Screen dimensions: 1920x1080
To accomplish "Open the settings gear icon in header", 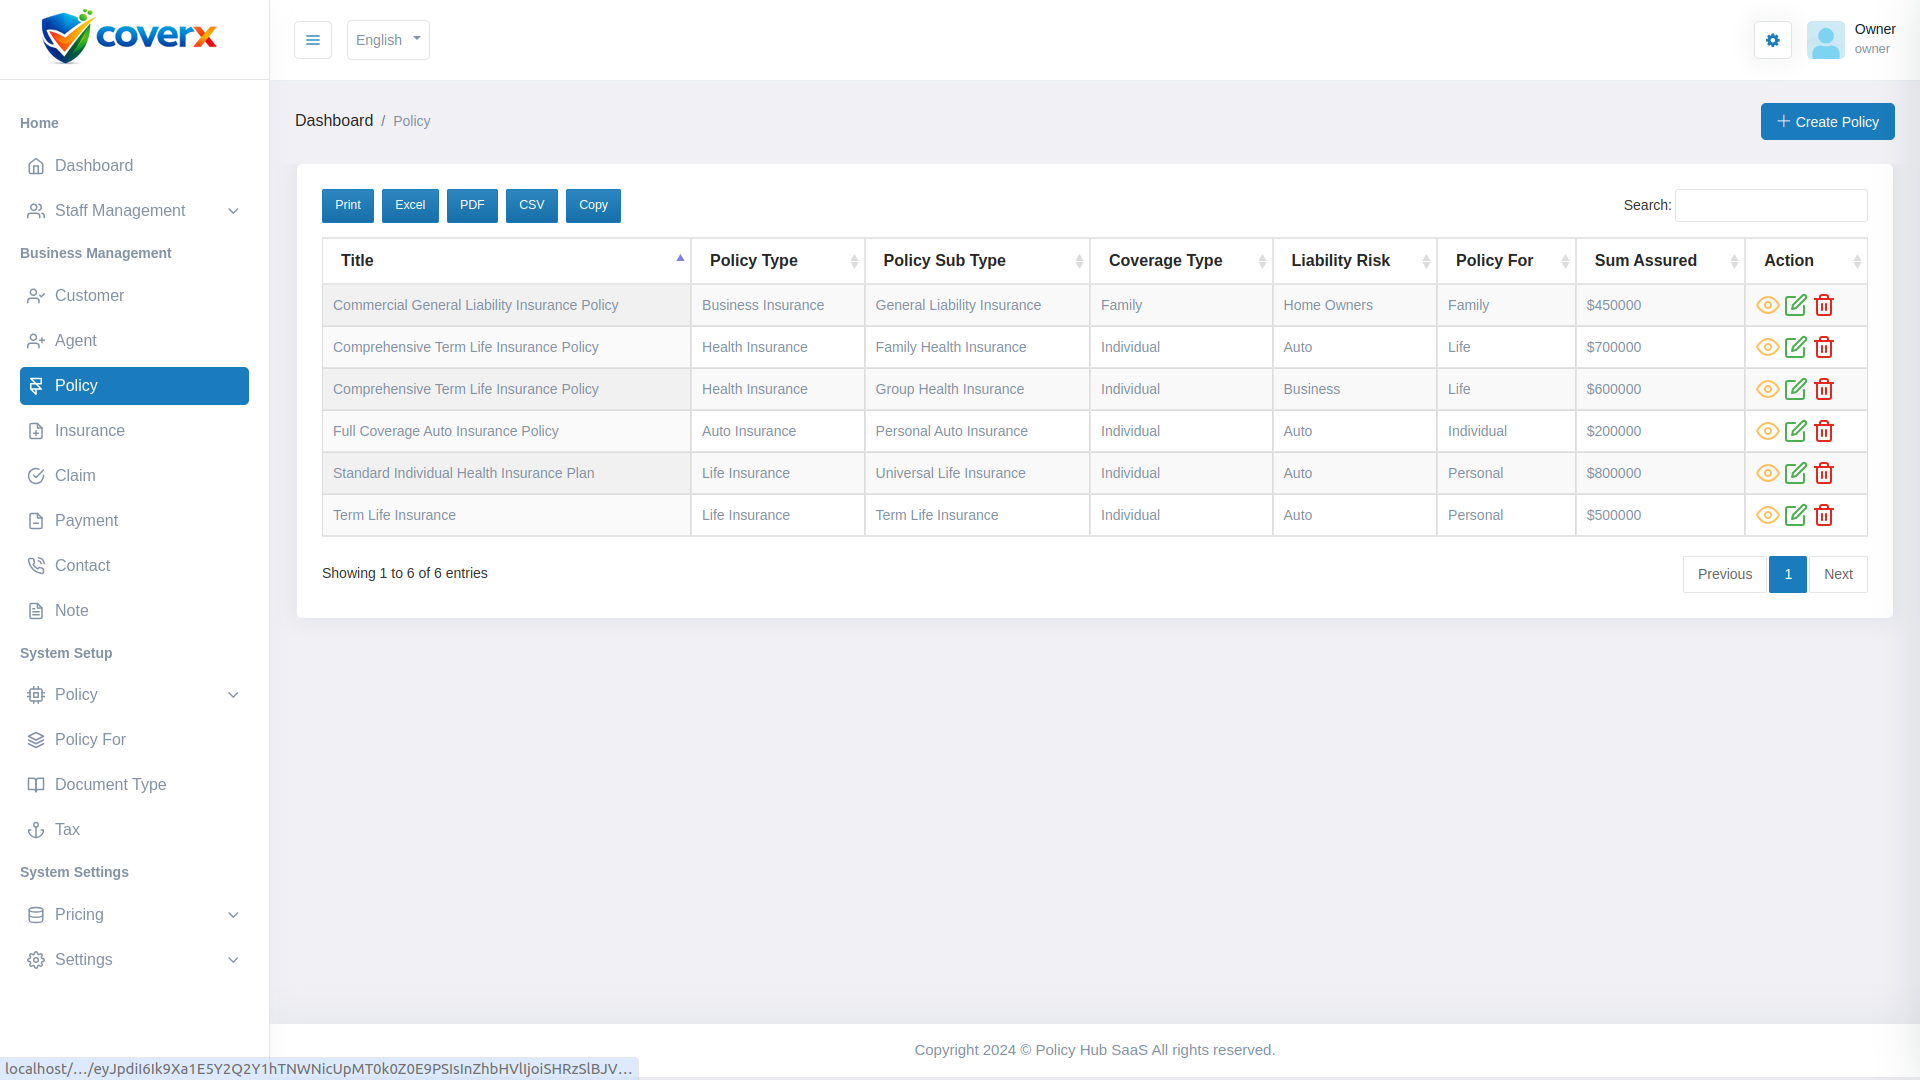I will (1772, 40).
